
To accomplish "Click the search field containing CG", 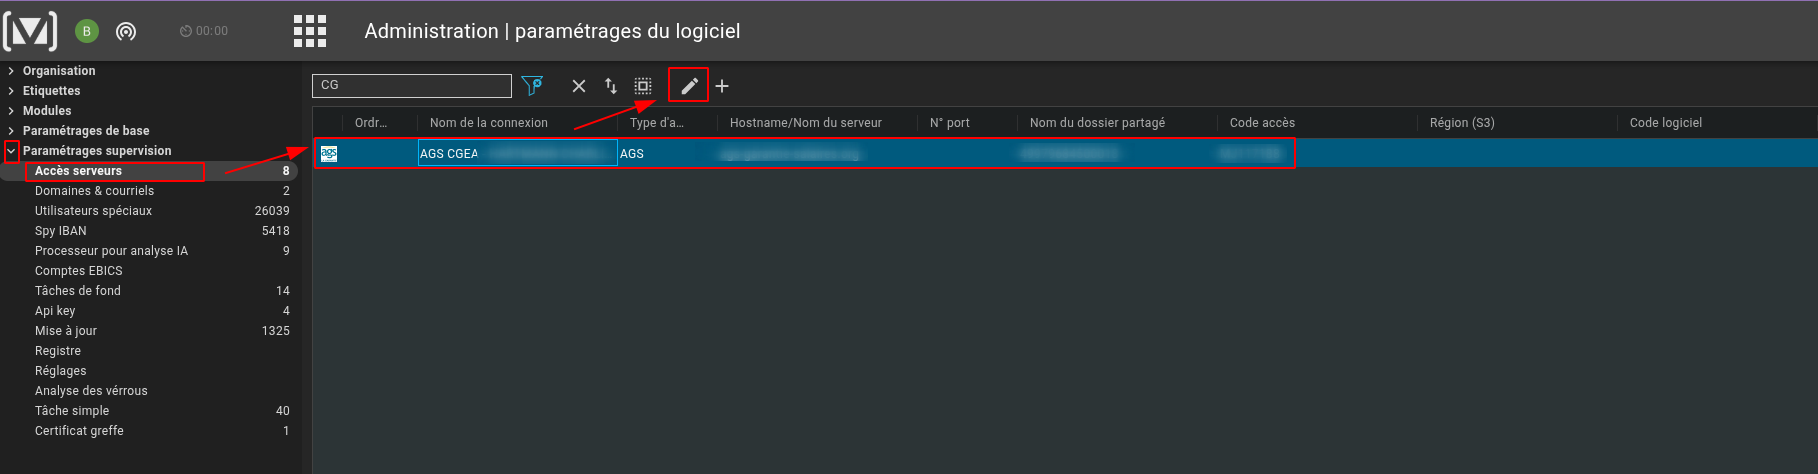I will (x=412, y=86).
